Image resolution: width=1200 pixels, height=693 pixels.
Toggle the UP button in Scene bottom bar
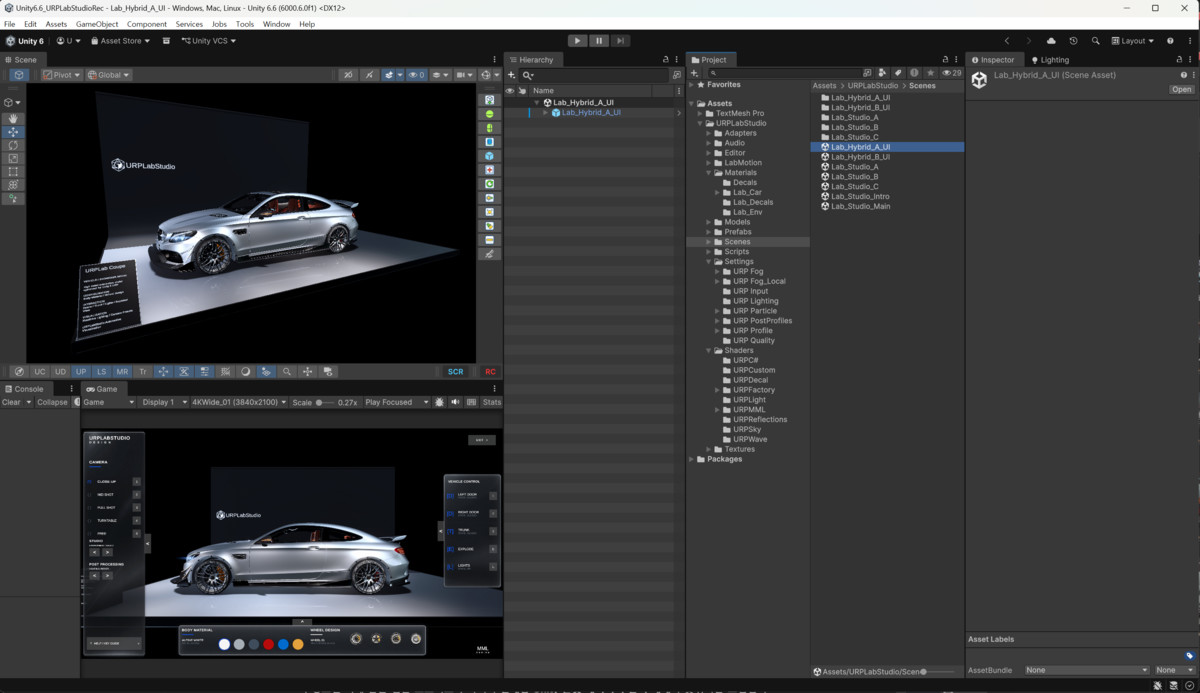(81, 372)
